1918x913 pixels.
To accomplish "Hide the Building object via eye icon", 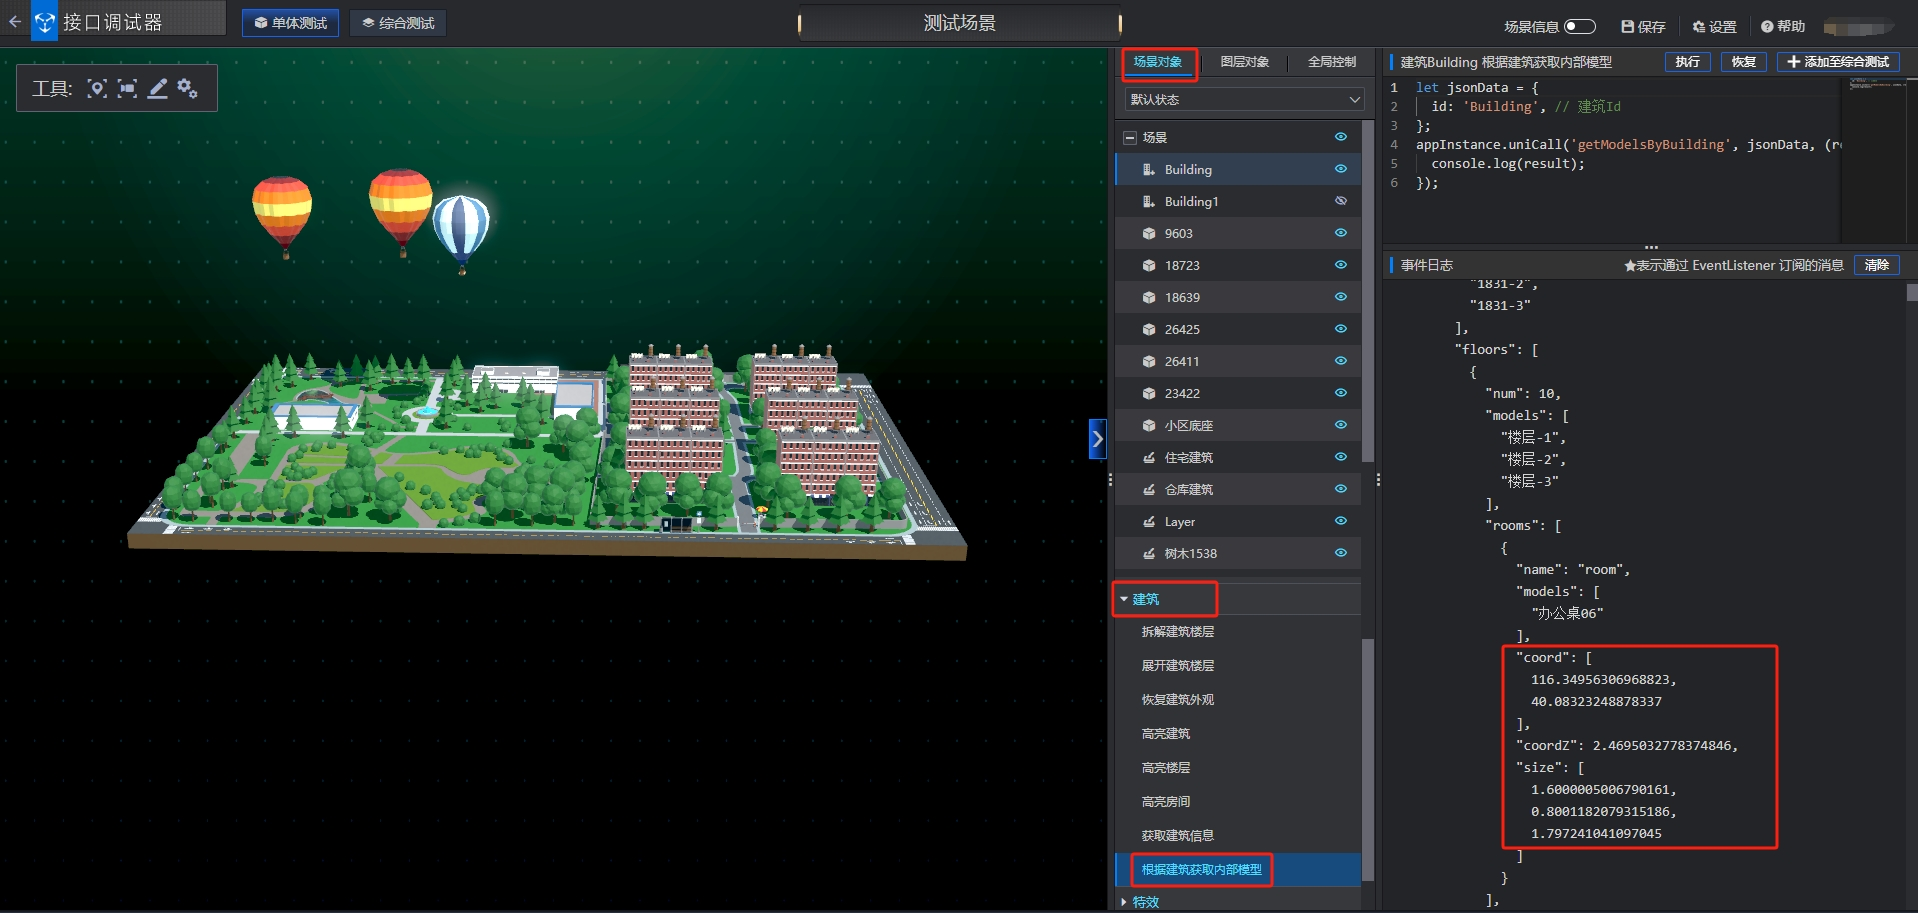I will point(1340,169).
